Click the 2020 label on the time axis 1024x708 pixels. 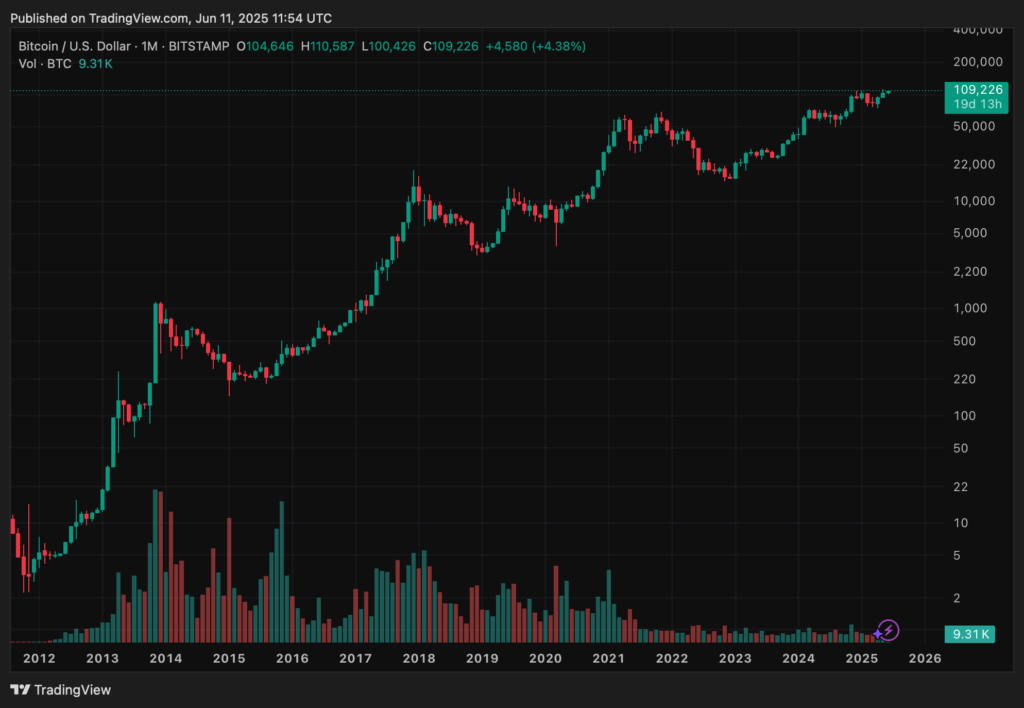545,658
